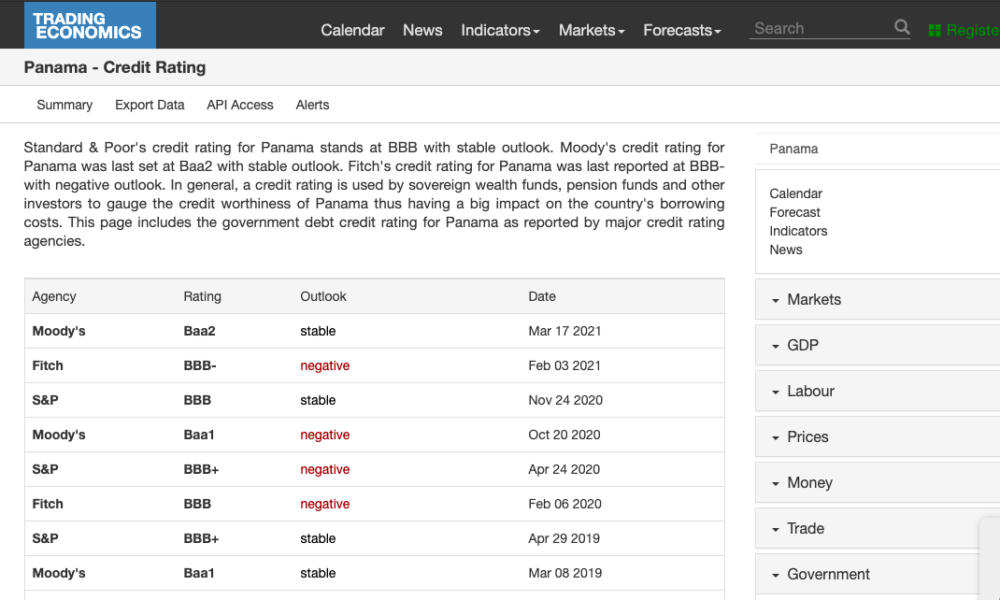1000x600 pixels.
Task: Open the News page in top navigation
Action: pos(422,30)
